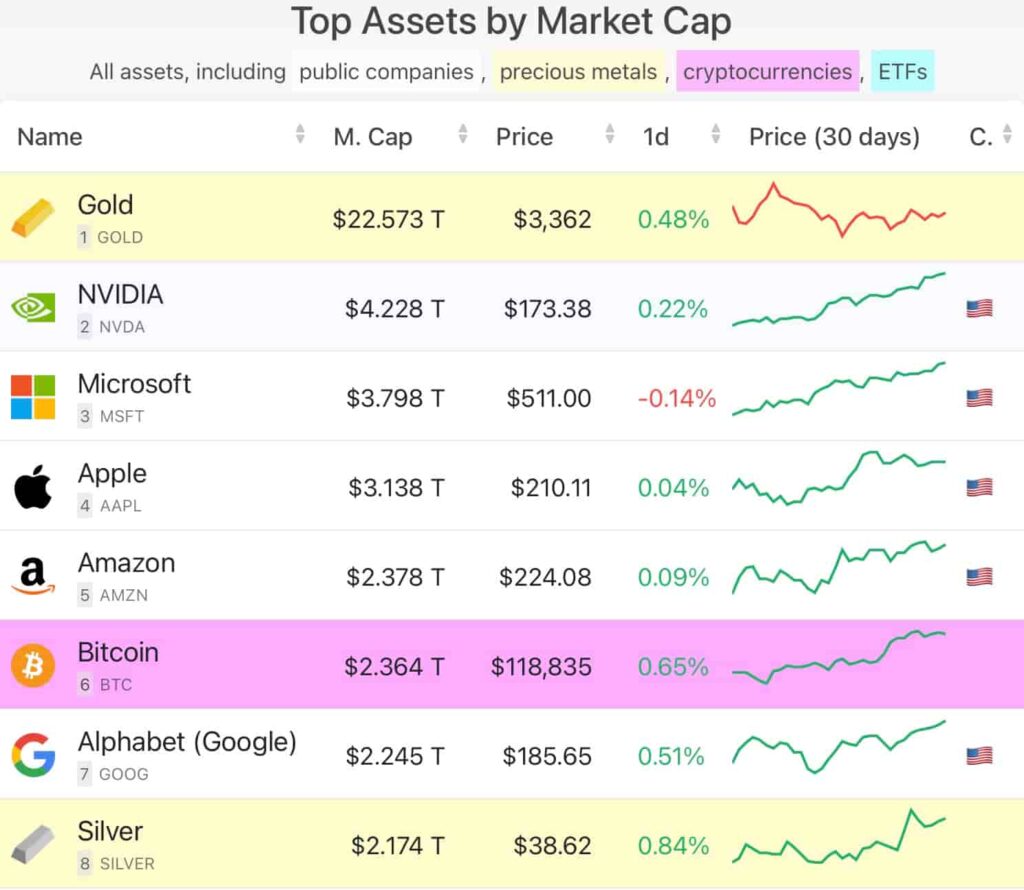
Task: Sort assets by 1d change
Action: (x=656, y=137)
